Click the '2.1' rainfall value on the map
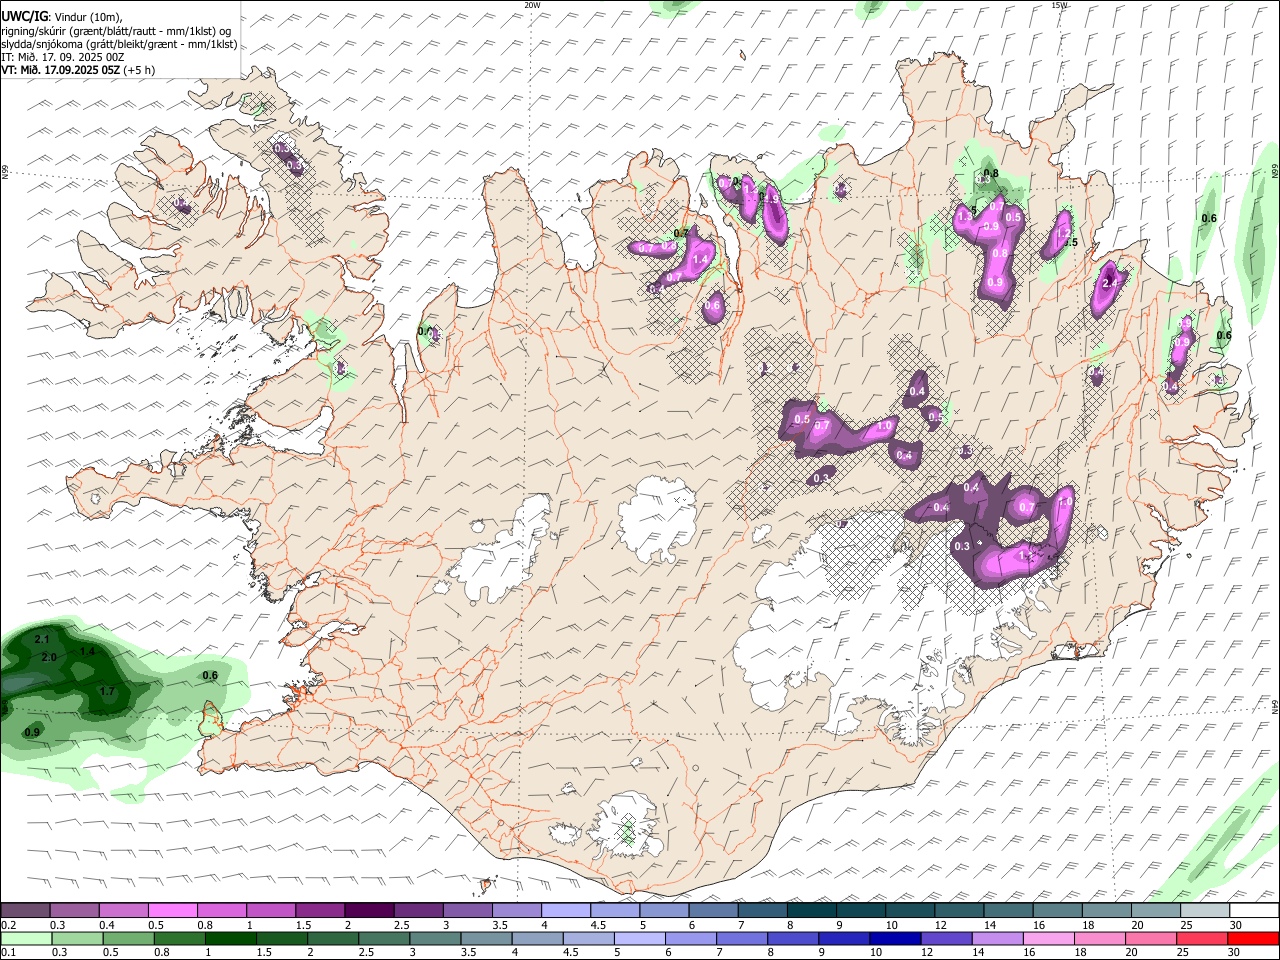 click(x=42, y=639)
